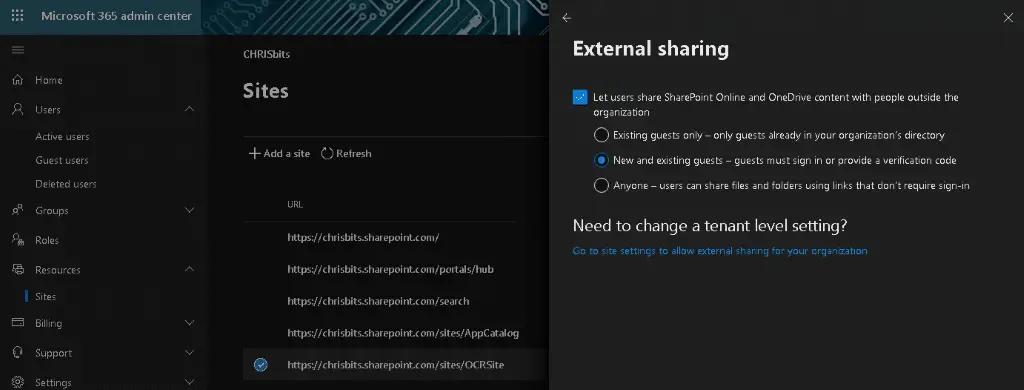Deselect the OCRSite row checkmark
The width and height of the screenshot is (1024, 390).
point(261,365)
